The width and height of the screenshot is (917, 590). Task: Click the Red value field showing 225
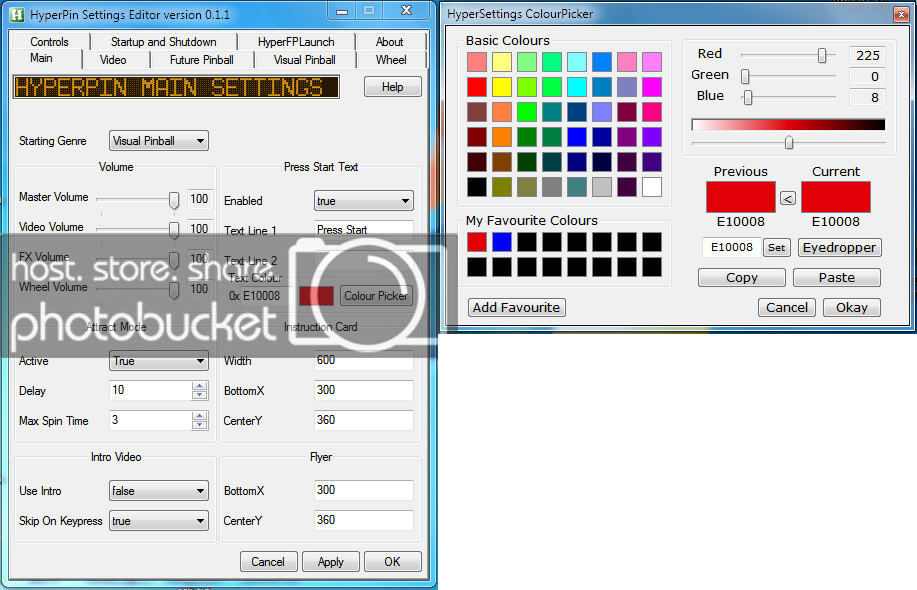point(867,55)
